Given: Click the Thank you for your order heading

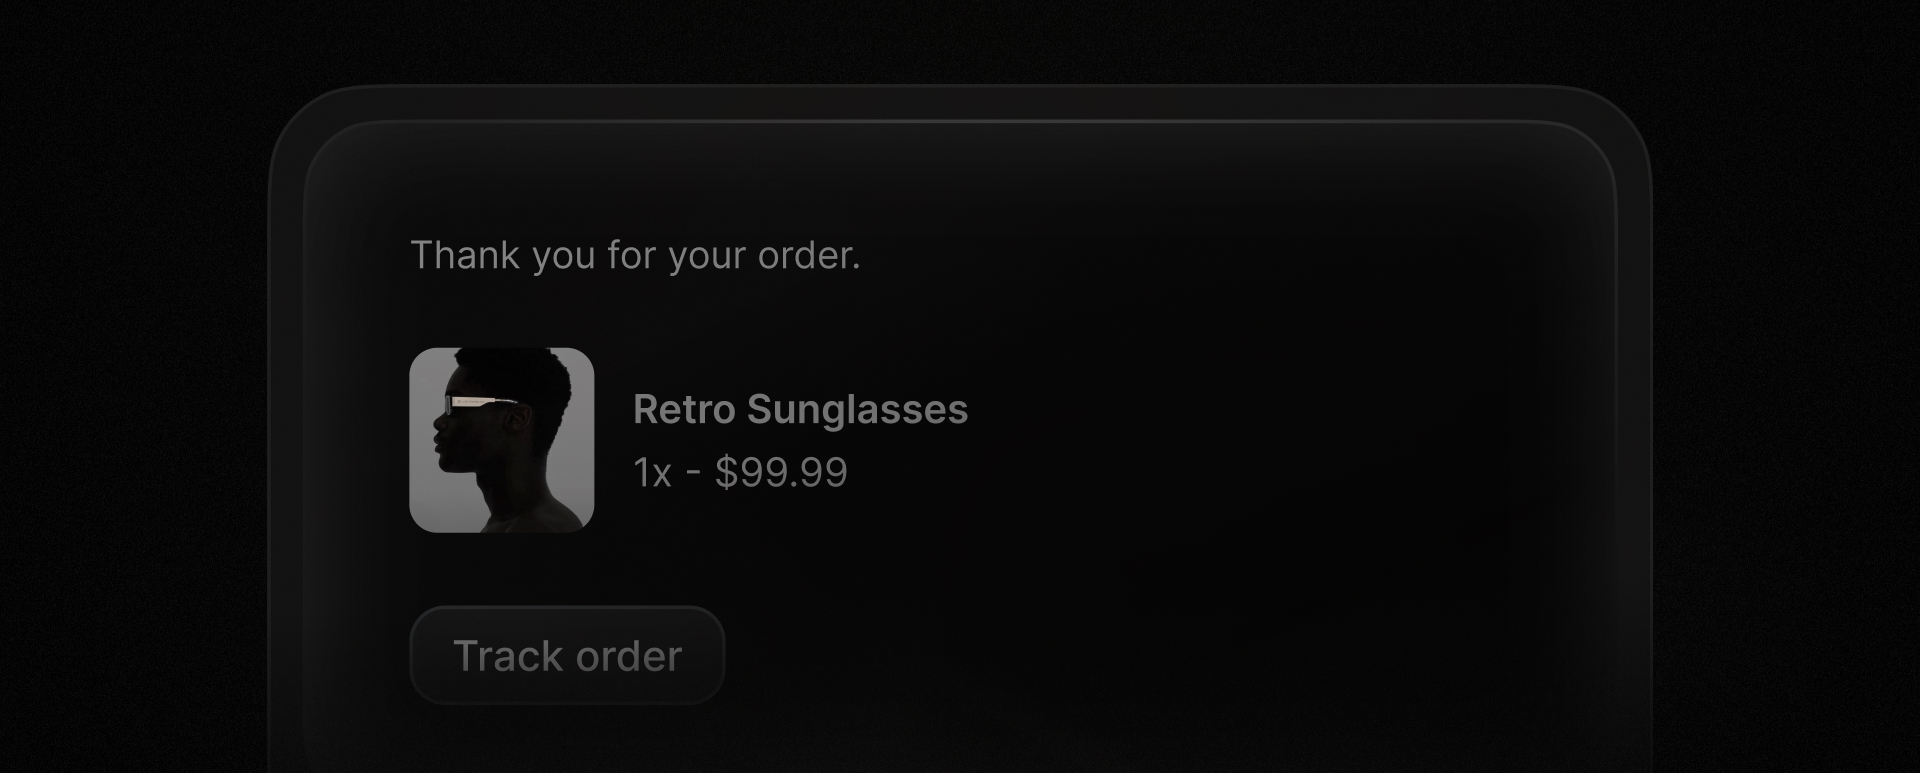Looking at the screenshot, I should 635,255.
